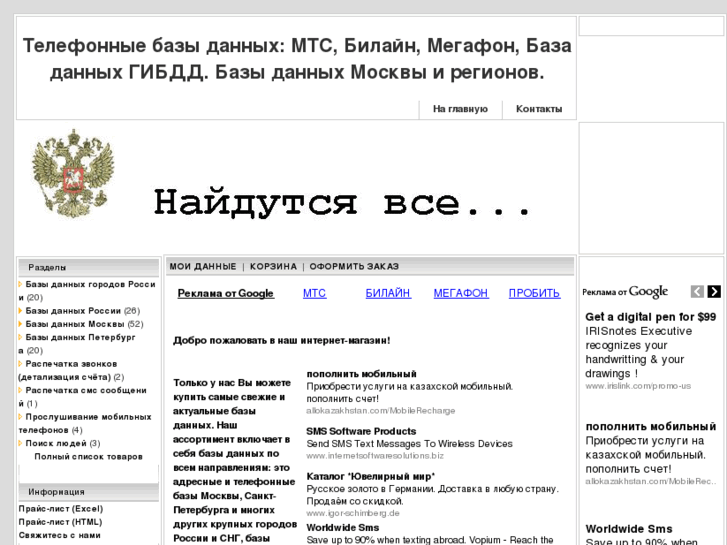
Task: Open Каталог 'Ювелирный мир' ad
Action: coord(371,476)
